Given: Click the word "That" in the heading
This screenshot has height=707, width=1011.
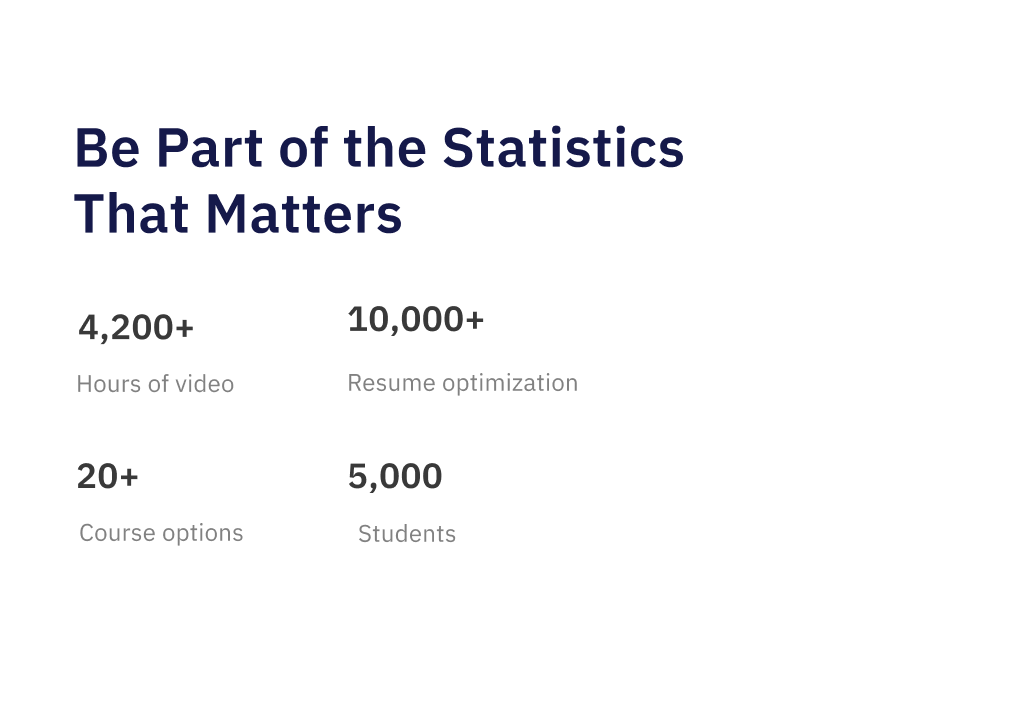Looking at the screenshot, I should tap(133, 214).
